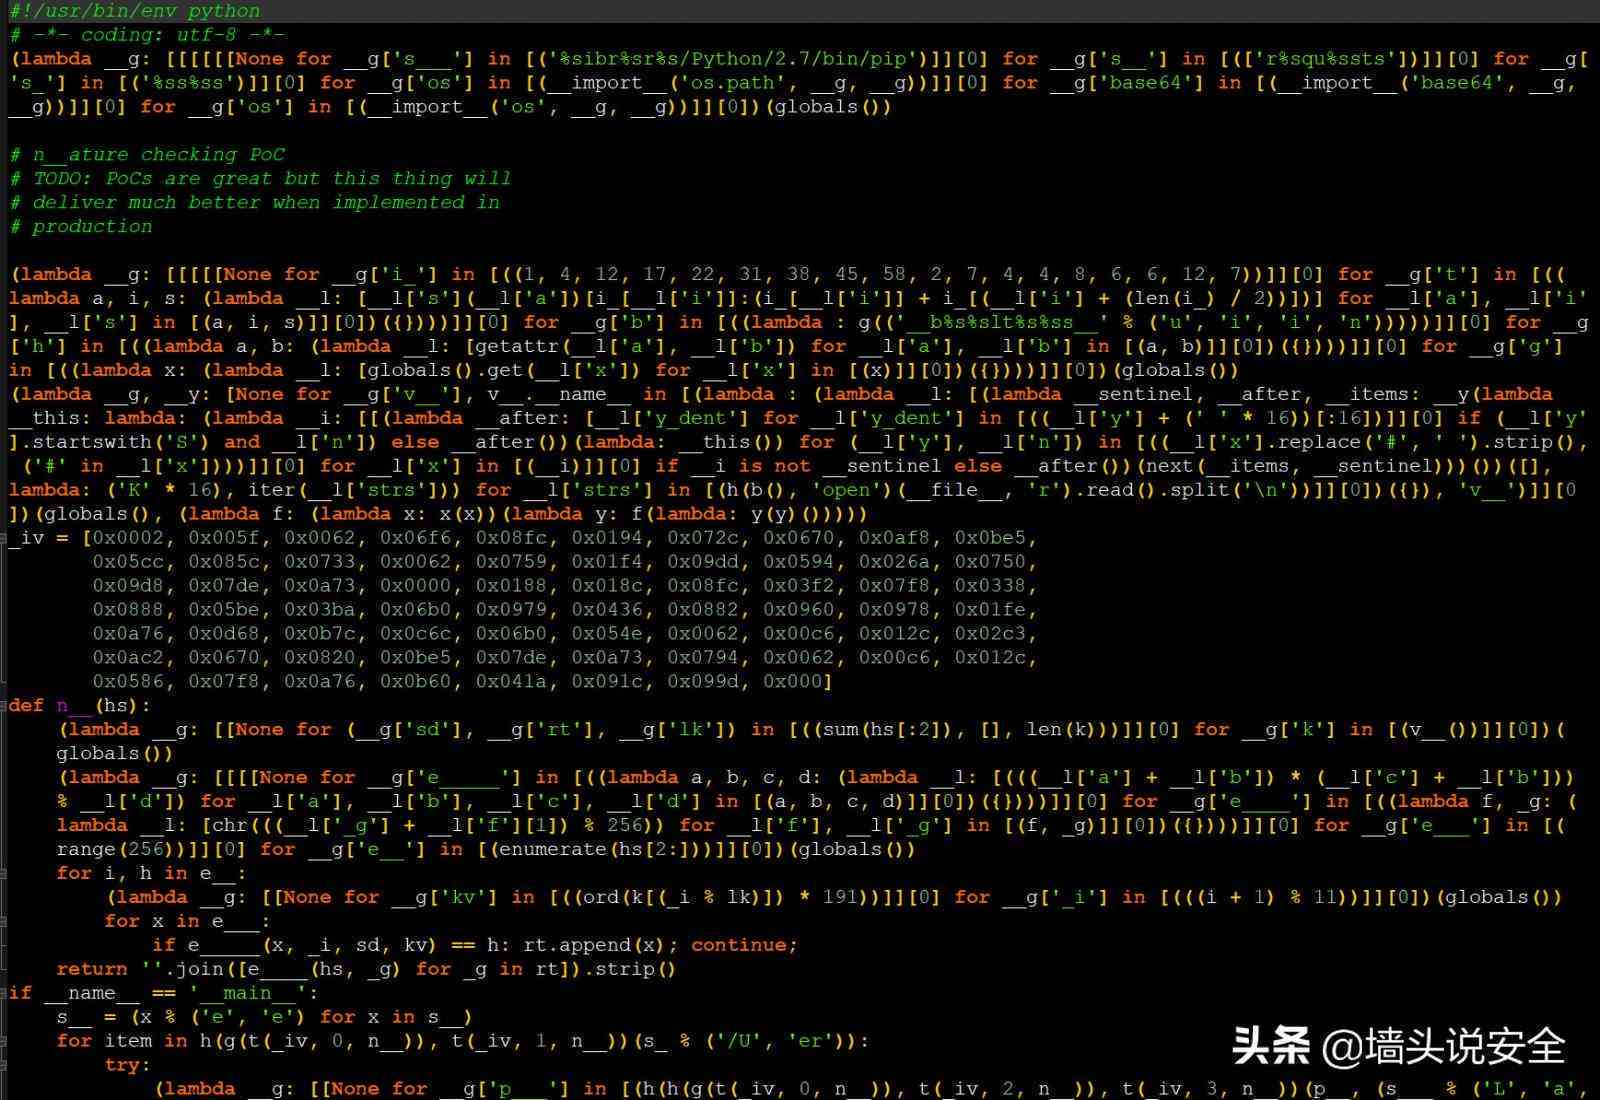Click the '# production' comment line
This screenshot has width=1600, height=1100.
(81, 227)
